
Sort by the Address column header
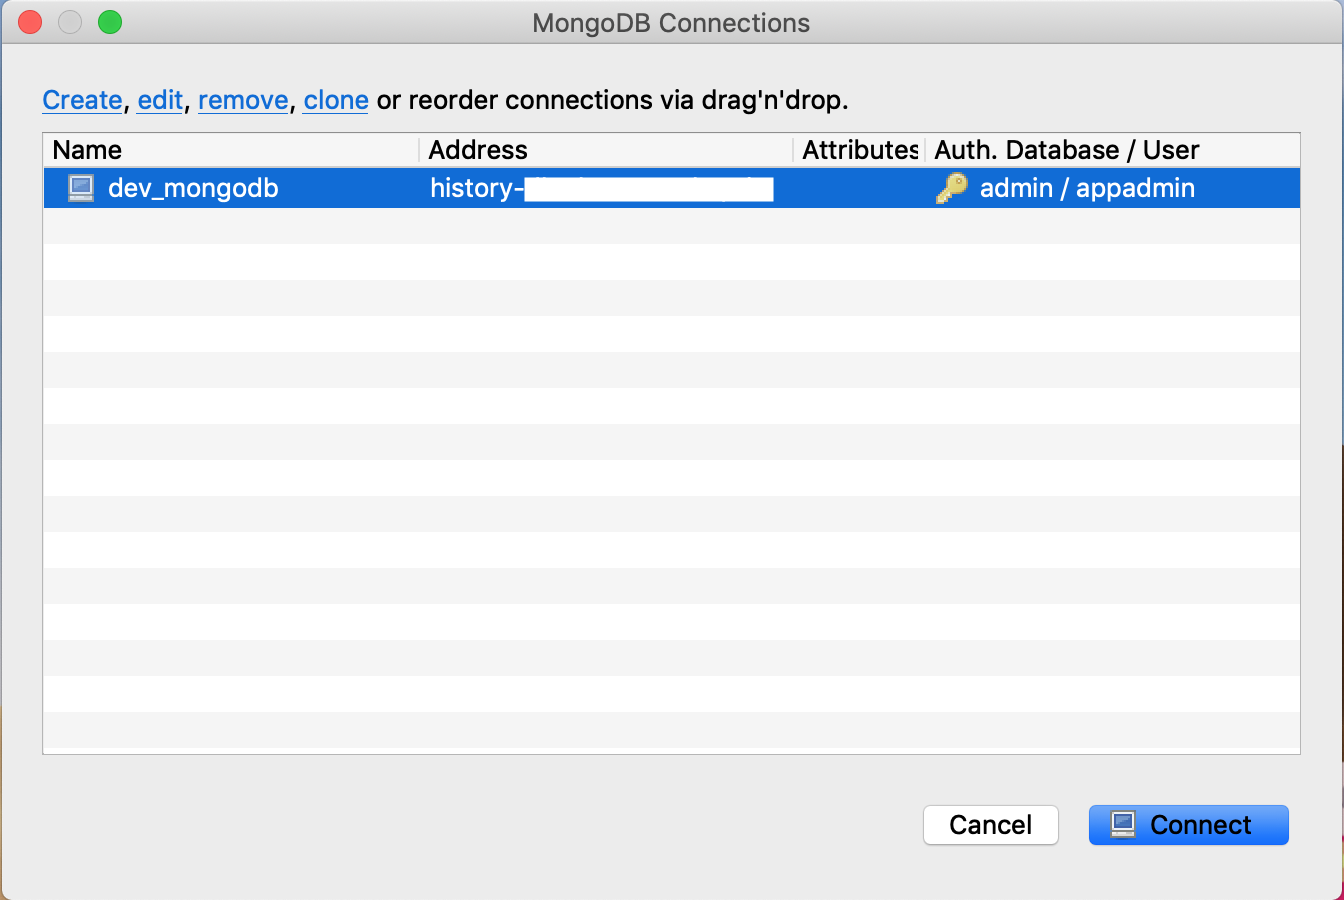[606, 150]
